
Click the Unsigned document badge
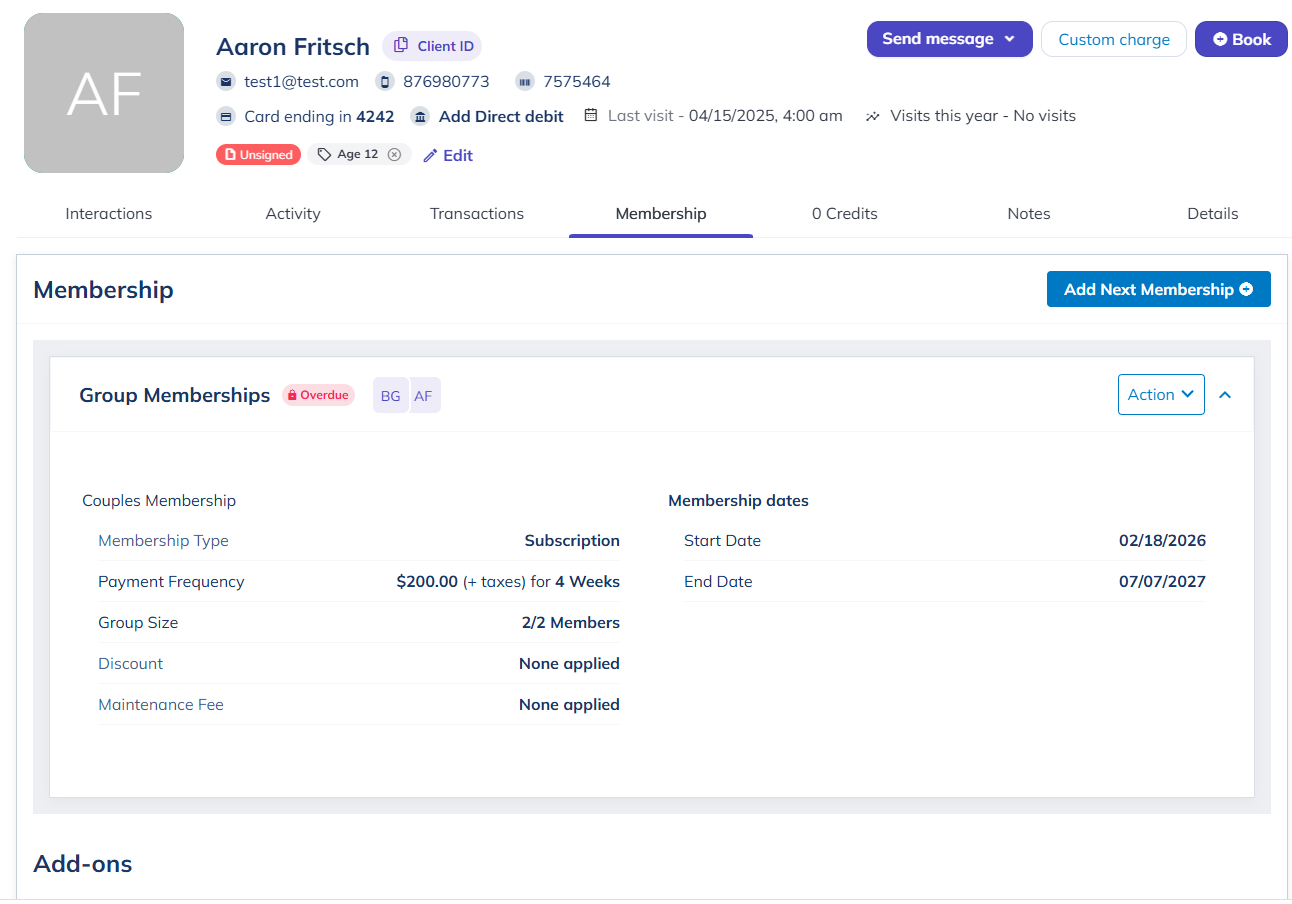258,155
